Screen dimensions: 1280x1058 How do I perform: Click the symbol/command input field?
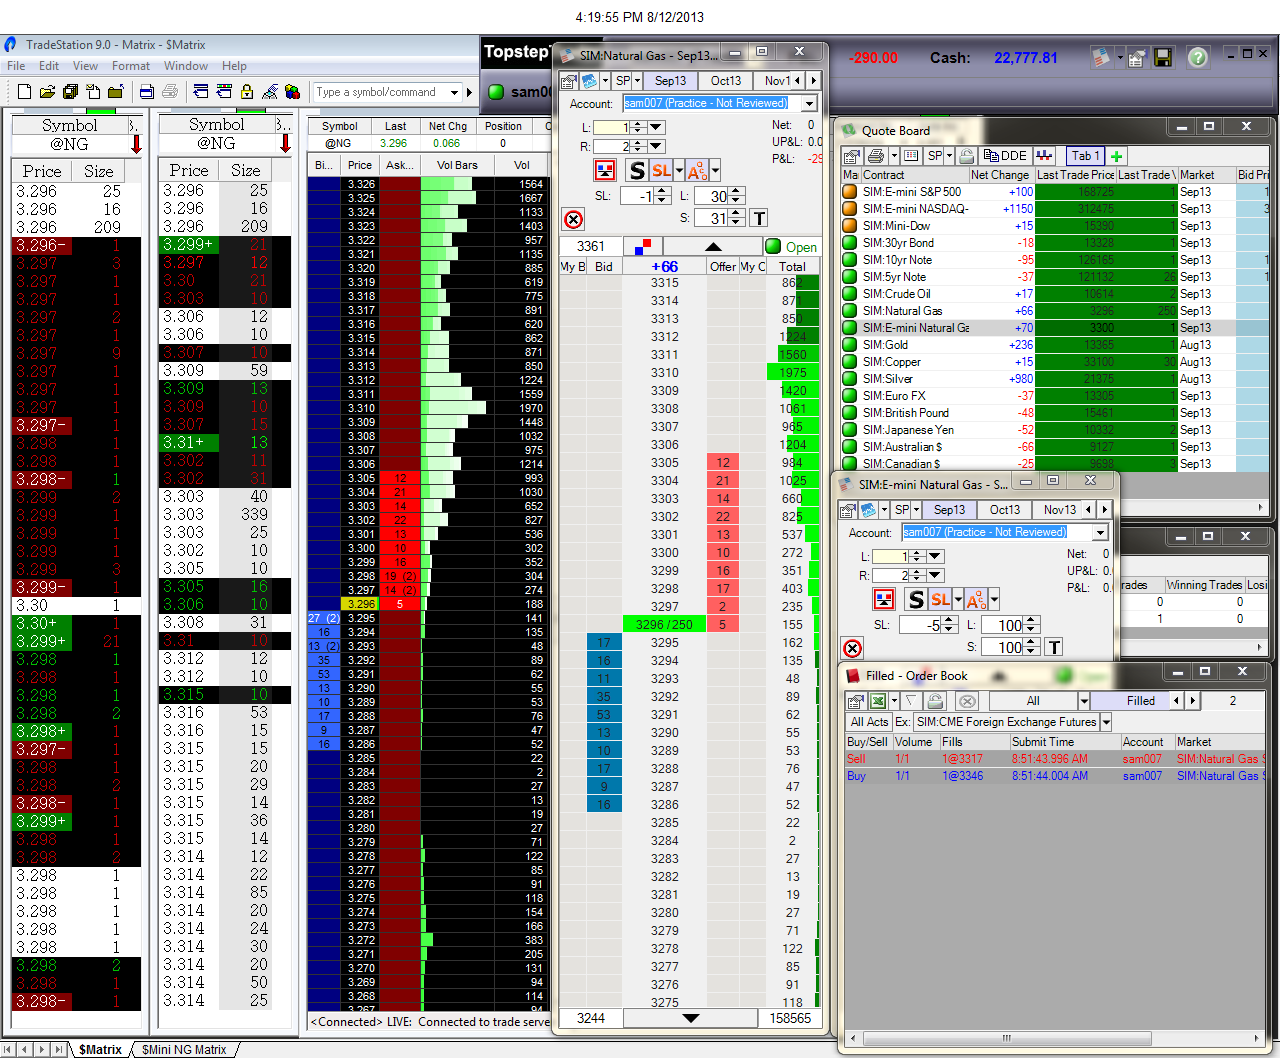click(380, 92)
